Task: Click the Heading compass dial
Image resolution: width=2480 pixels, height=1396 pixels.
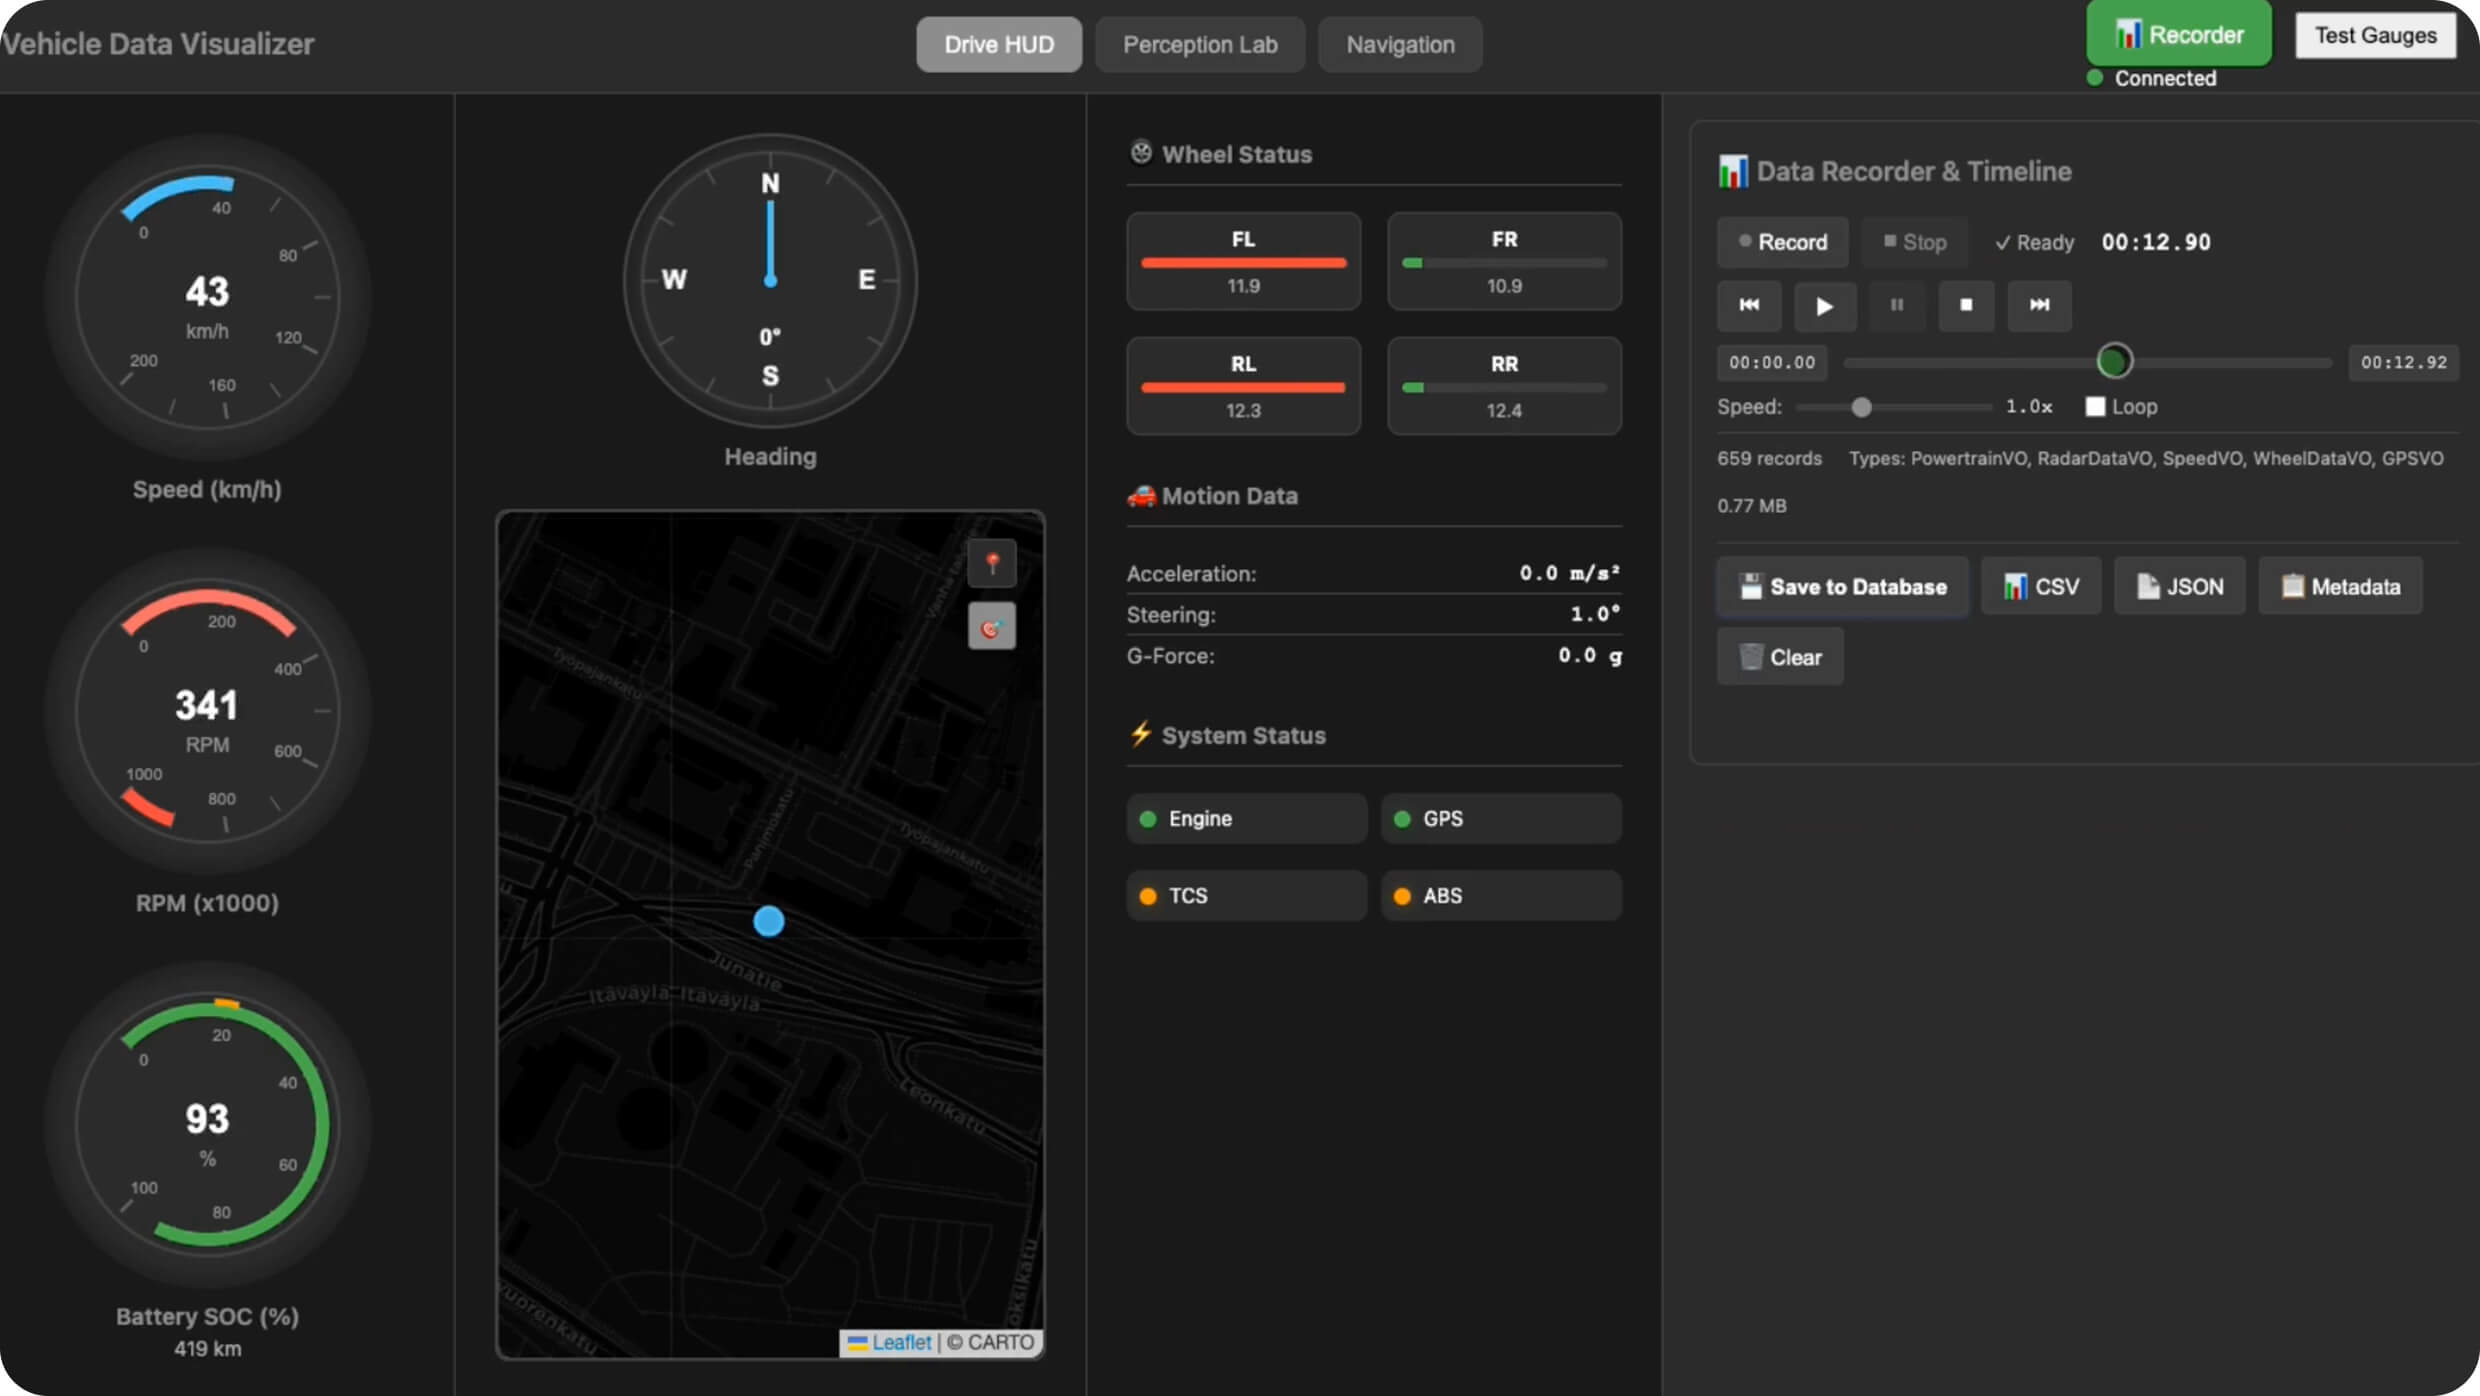Action: tap(770, 281)
